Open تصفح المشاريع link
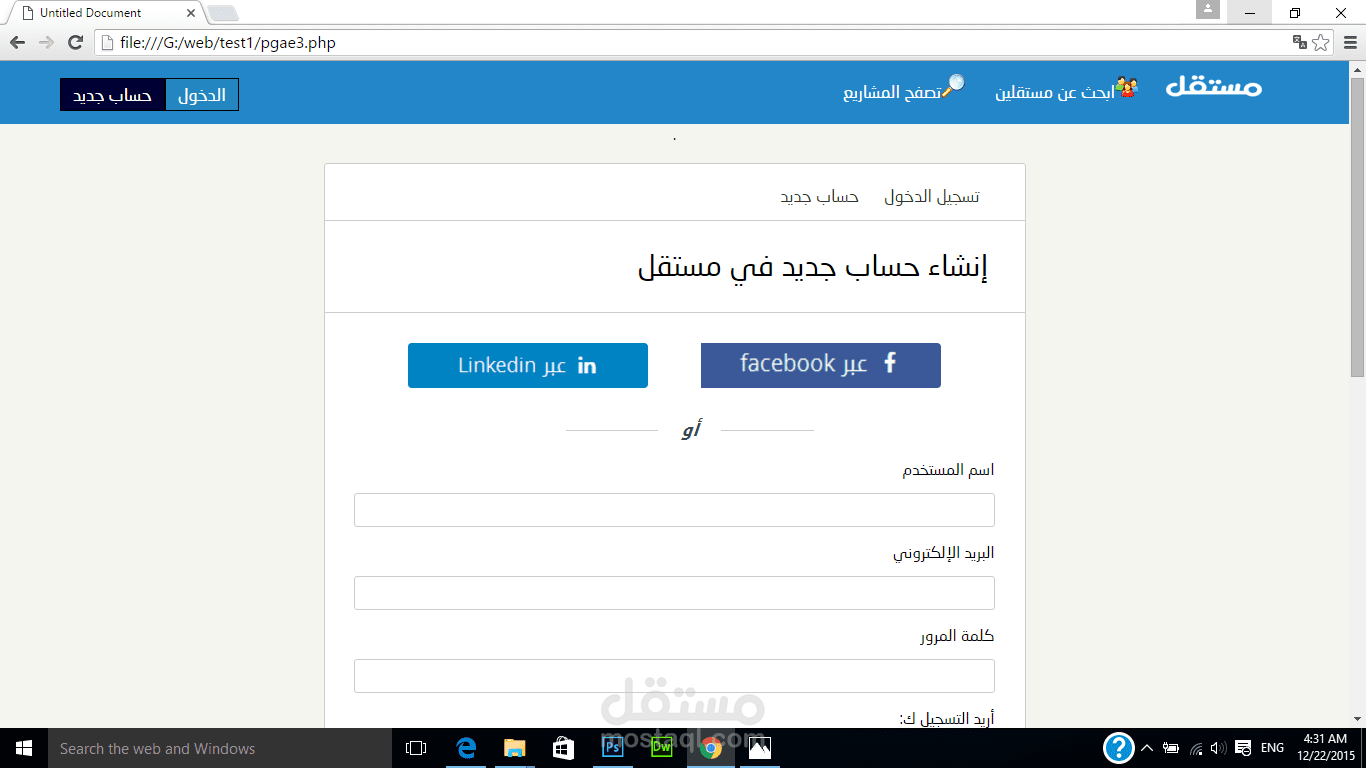The width and height of the screenshot is (1366, 768). [x=892, y=93]
